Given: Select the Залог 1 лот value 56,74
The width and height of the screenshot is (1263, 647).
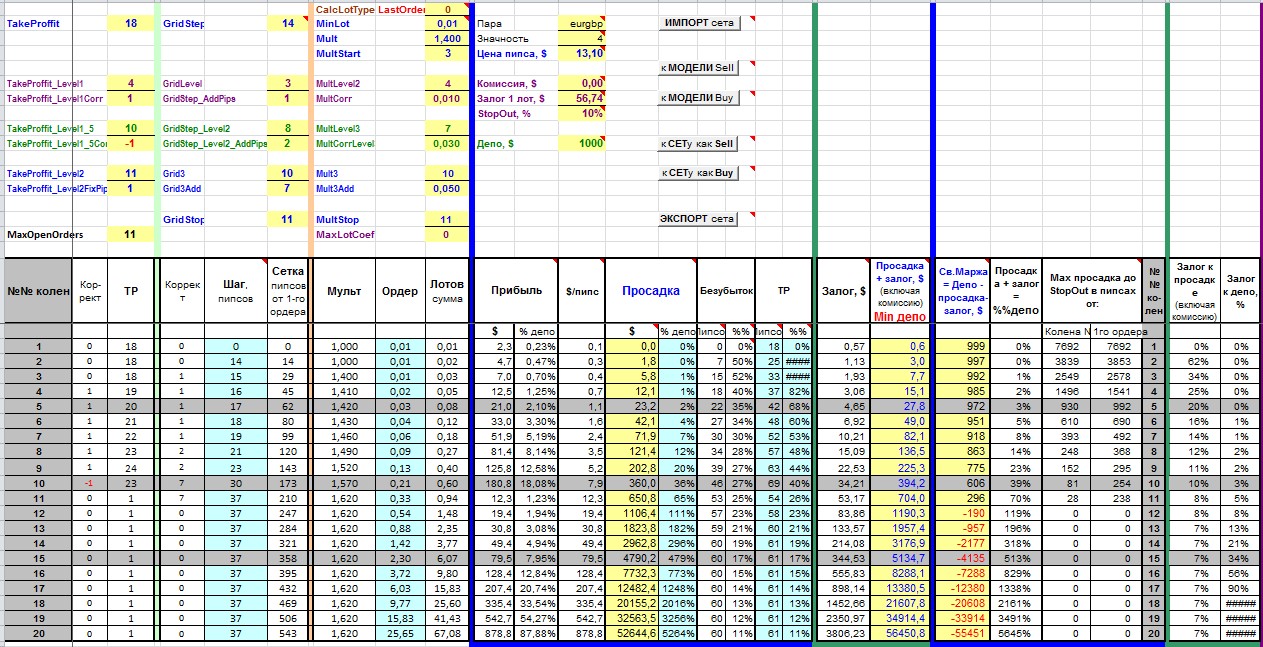Looking at the screenshot, I should [581, 98].
